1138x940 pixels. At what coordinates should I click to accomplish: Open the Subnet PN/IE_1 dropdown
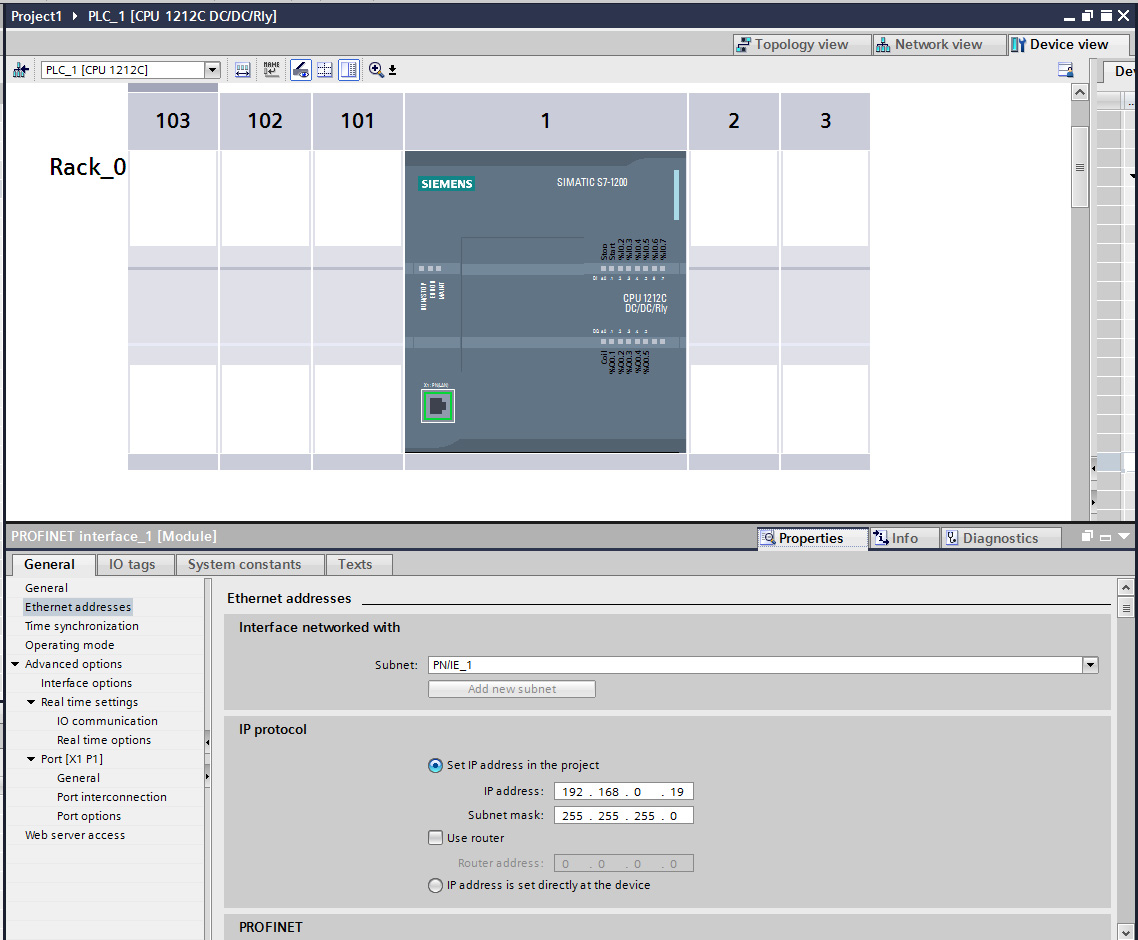click(1089, 665)
